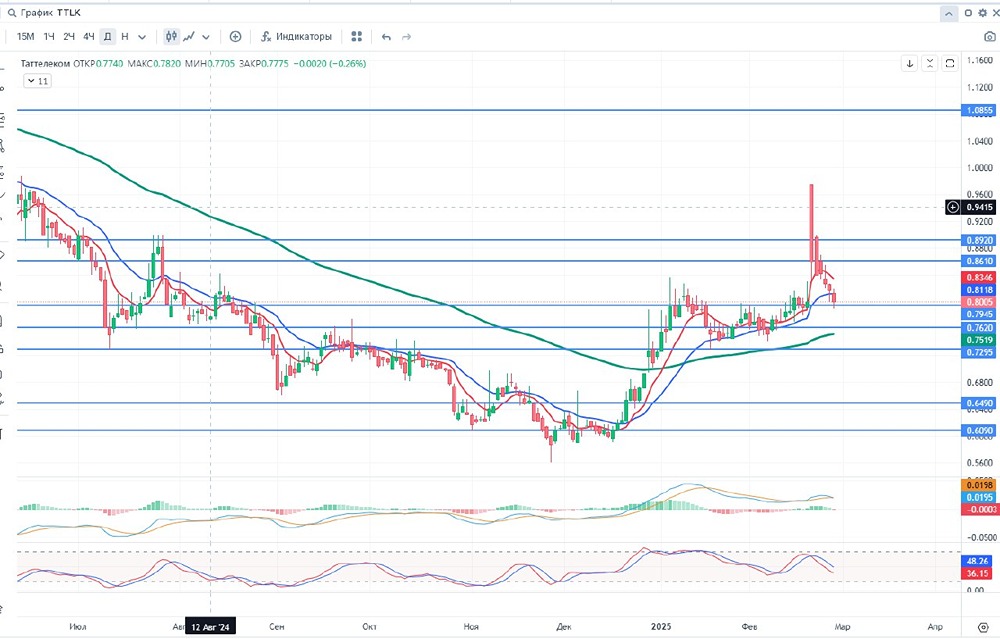Redo the chart action
The height and width of the screenshot is (639, 1000).
[406, 37]
